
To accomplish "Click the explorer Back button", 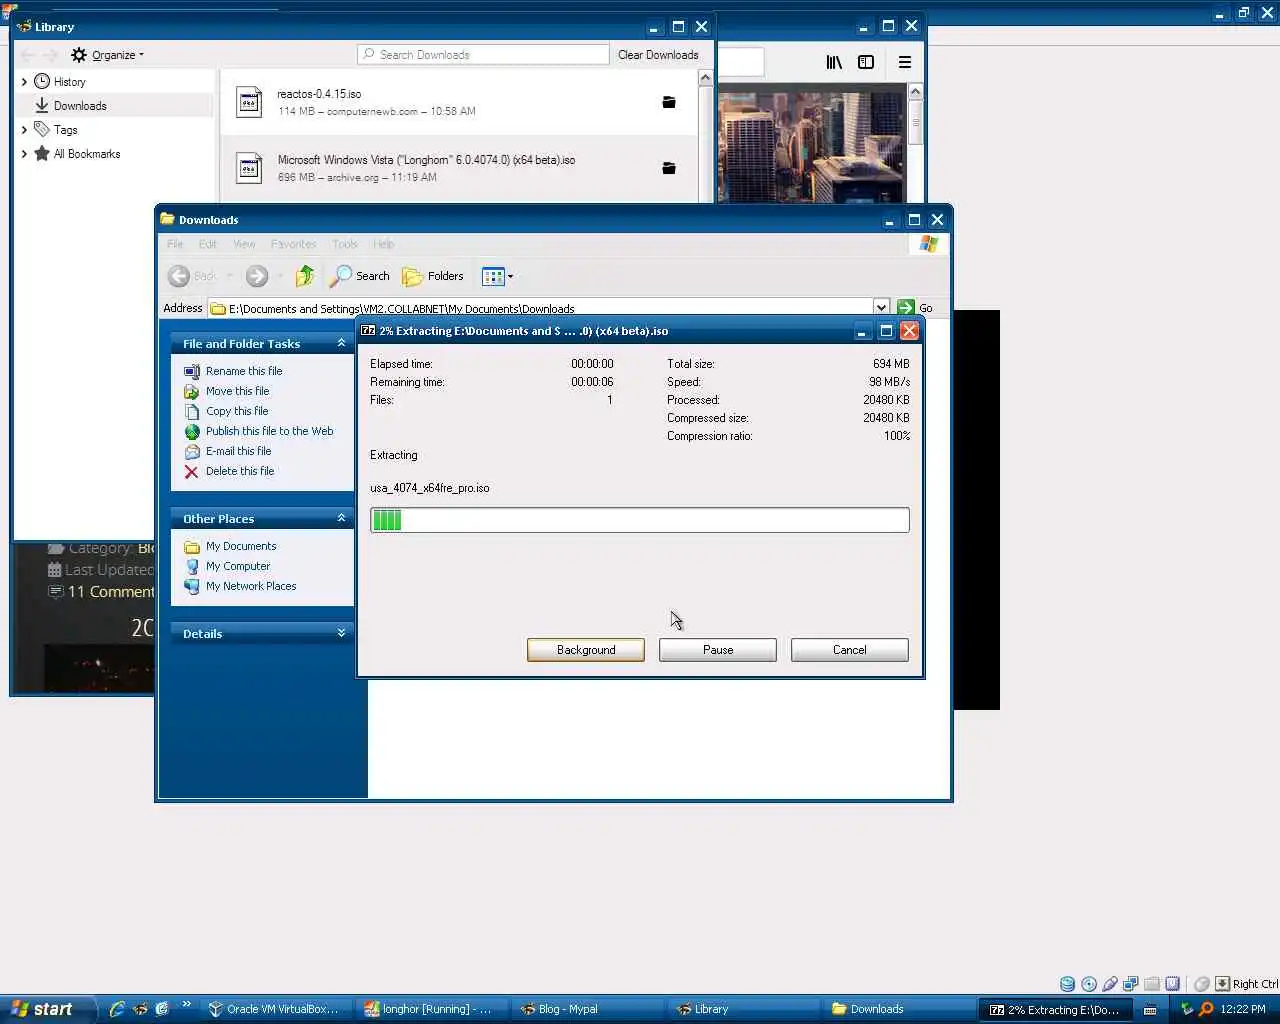I will [x=193, y=276].
